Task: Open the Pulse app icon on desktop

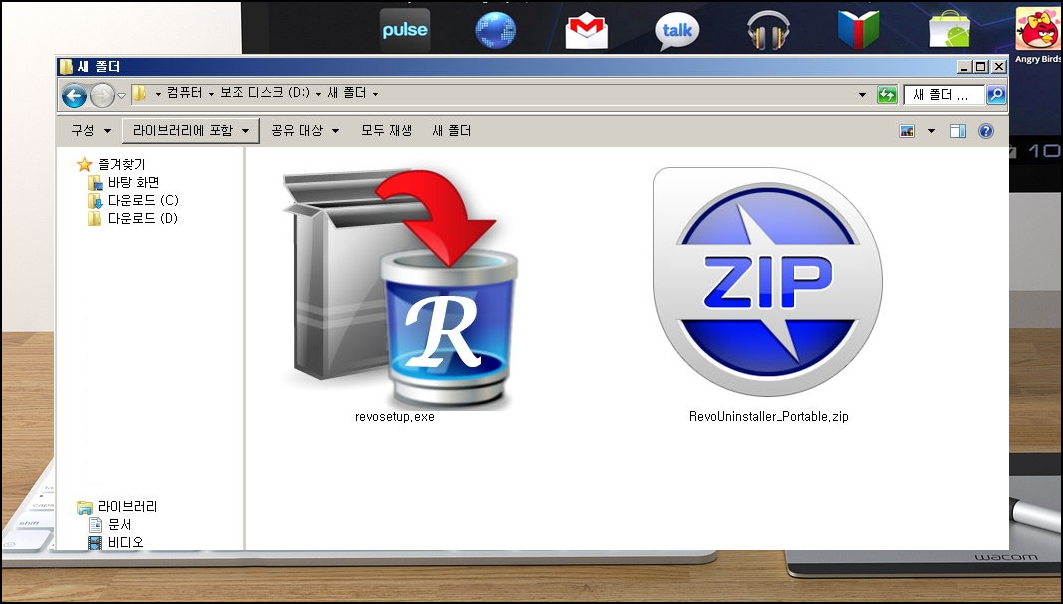Action: (405, 30)
